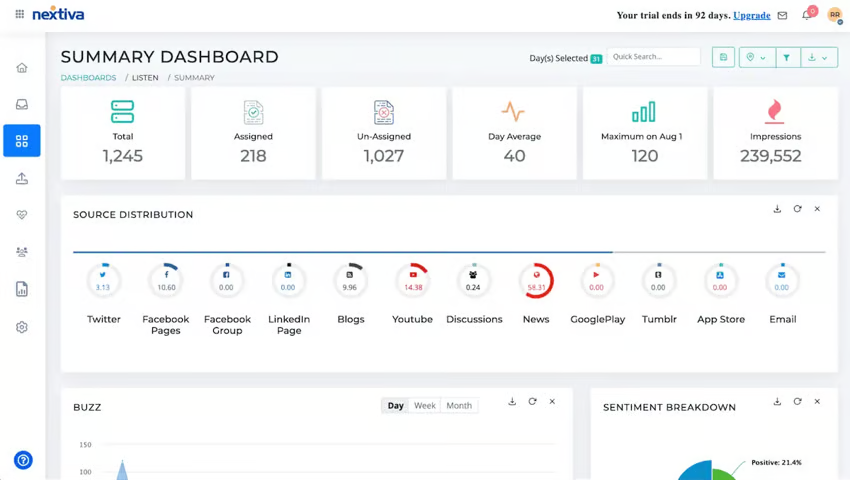This screenshot has width=850, height=480.
Task: Open the RR user avatar menu
Action: click(x=834, y=15)
